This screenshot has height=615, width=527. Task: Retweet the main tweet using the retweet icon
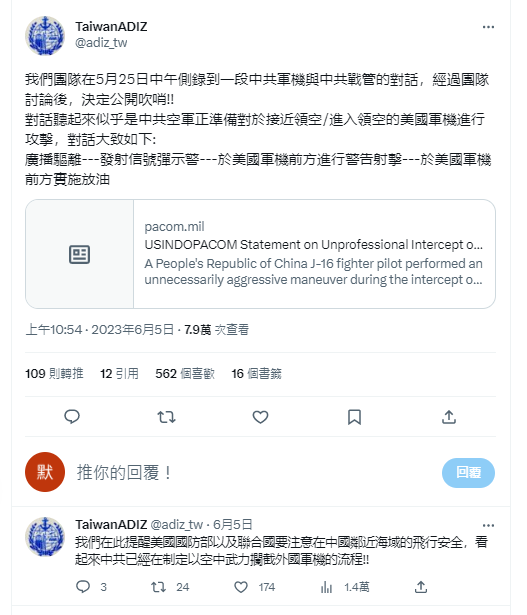tap(166, 417)
